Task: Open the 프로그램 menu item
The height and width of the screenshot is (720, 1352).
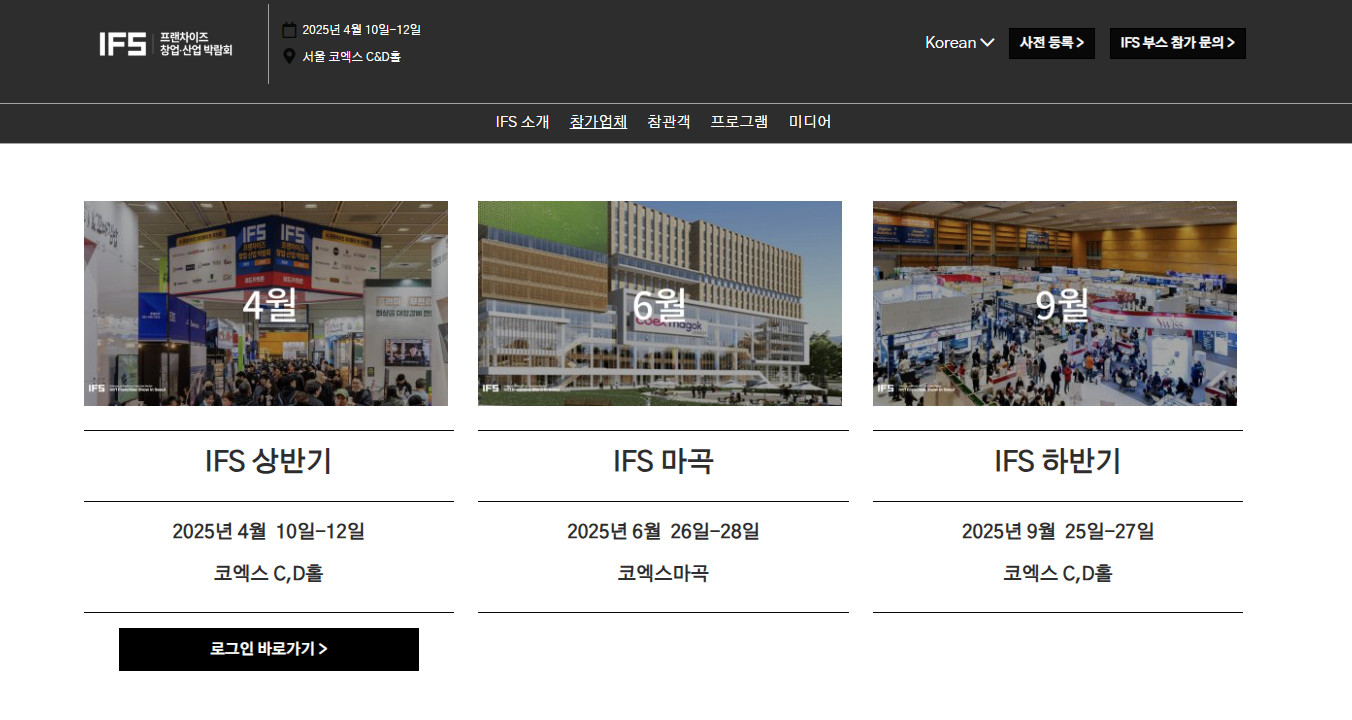Action: pyautogui.click(x=739, y=122)
